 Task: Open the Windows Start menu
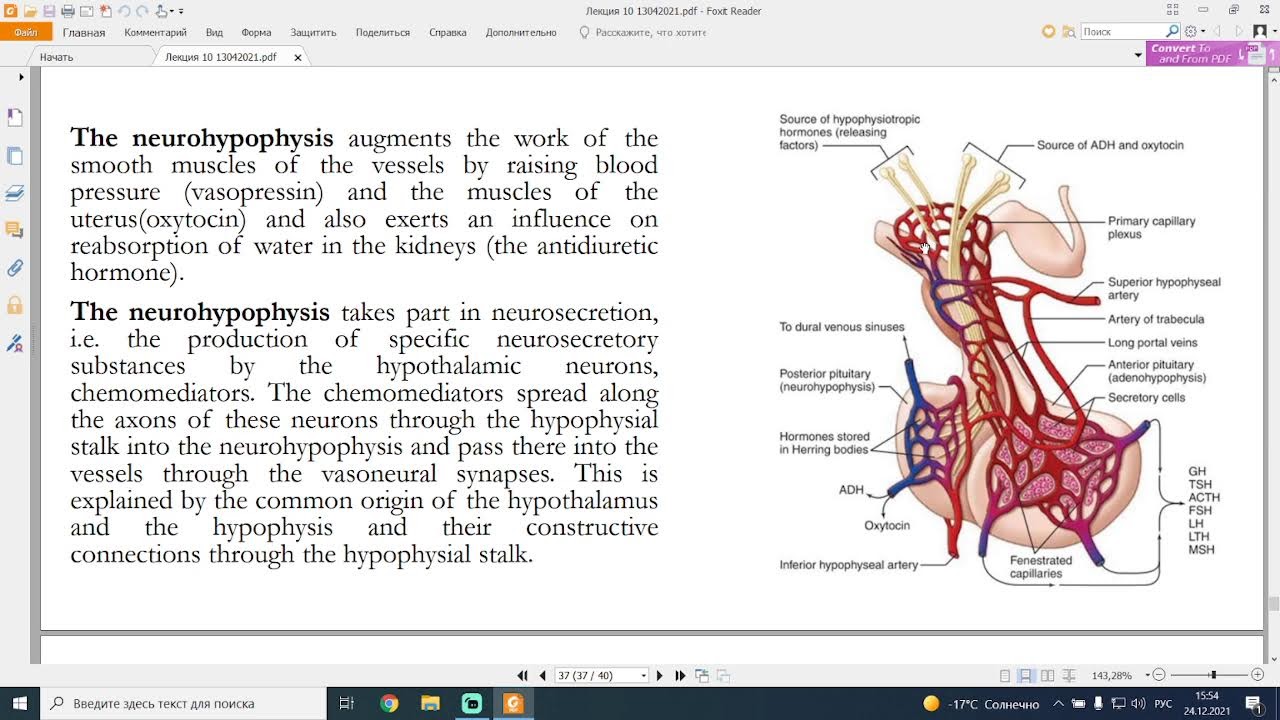[x=19, y=703]
